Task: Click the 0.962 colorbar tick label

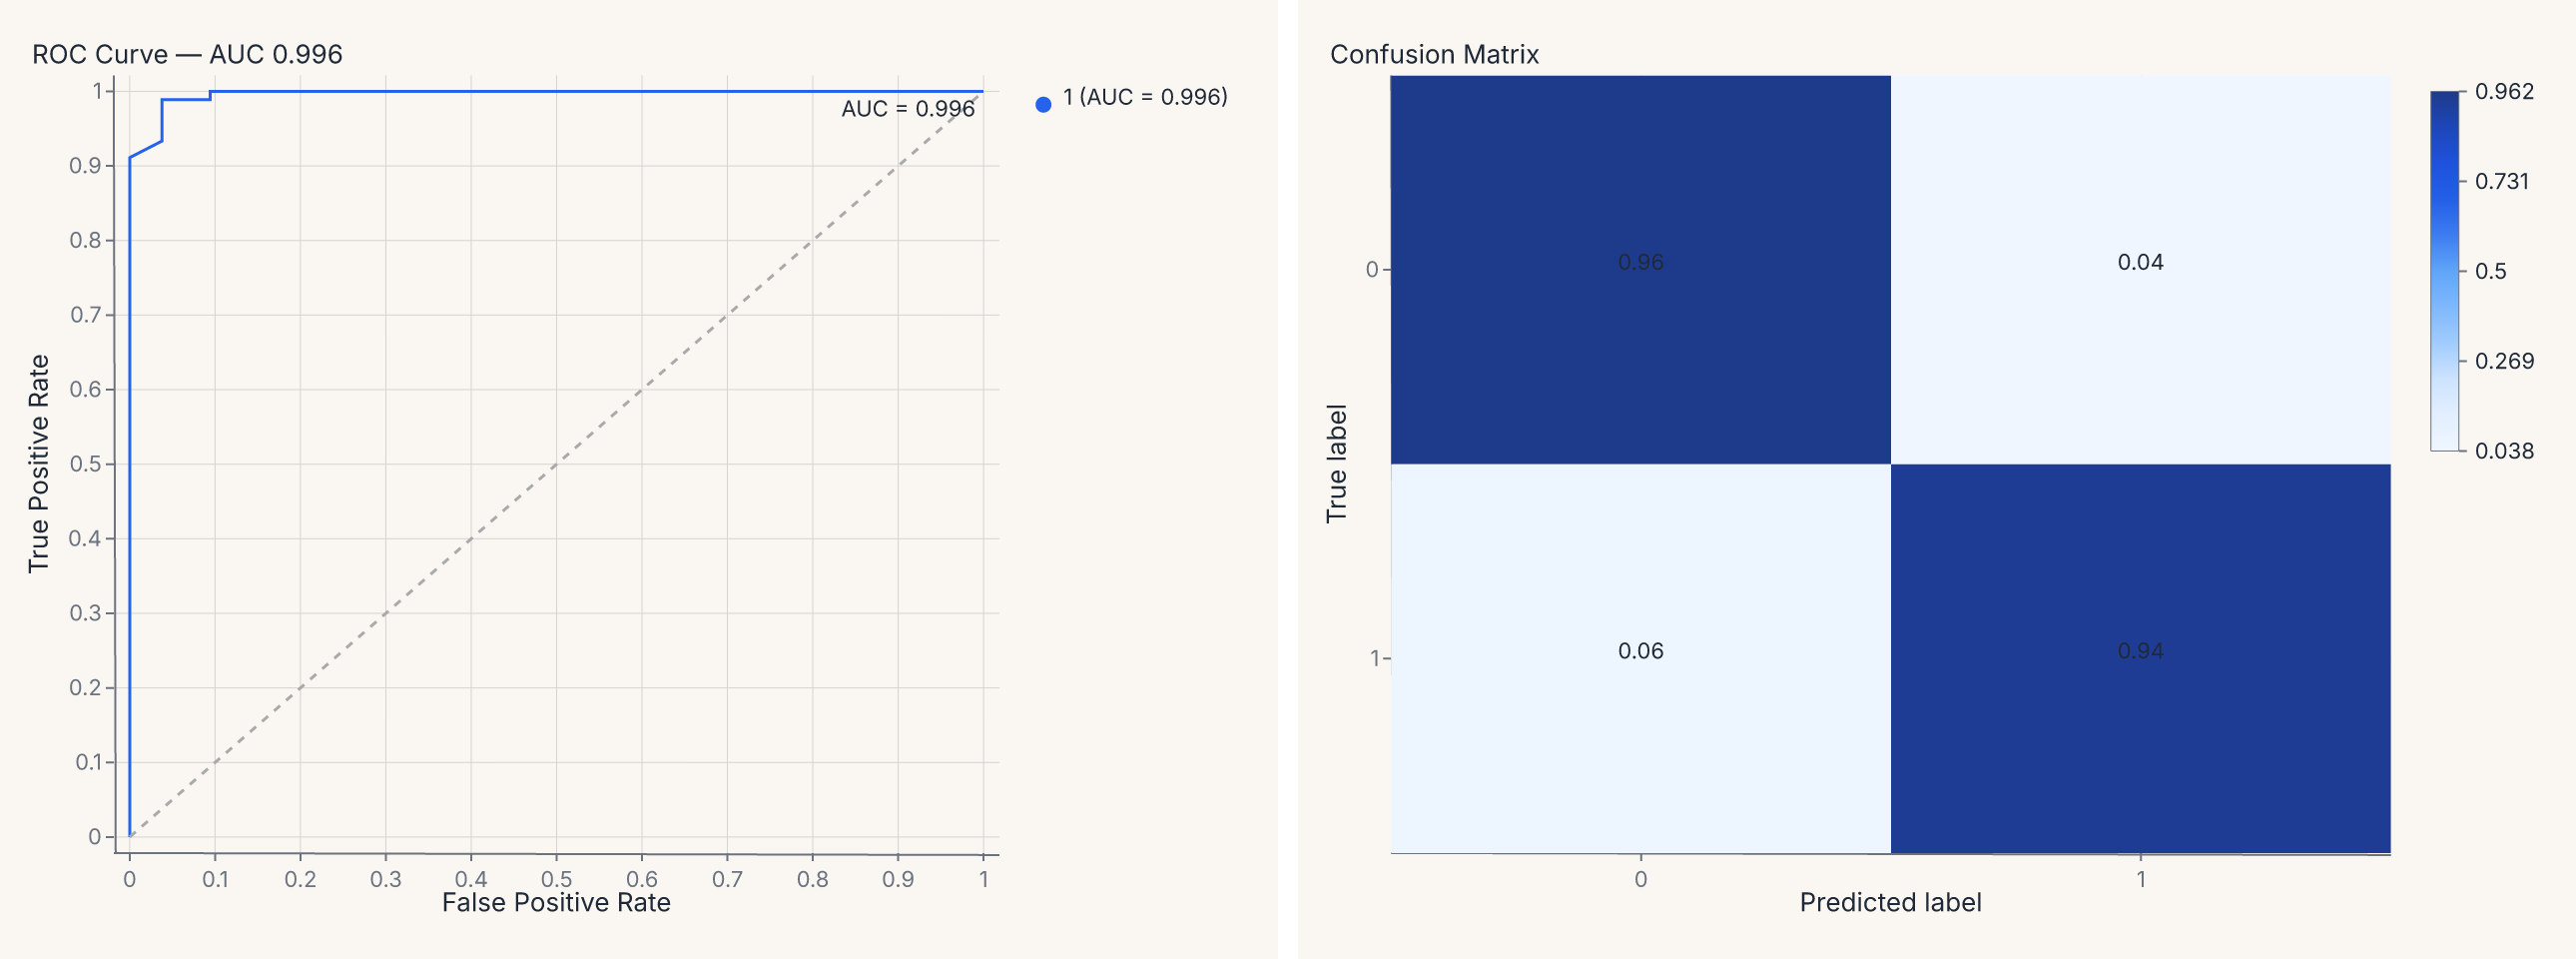Action: click(2504, 92)
